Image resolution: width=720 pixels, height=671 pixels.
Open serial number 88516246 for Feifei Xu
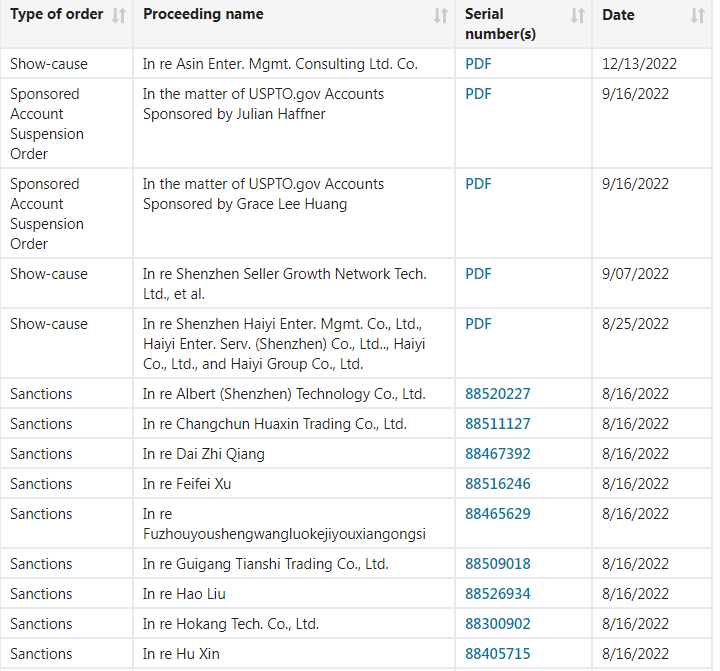coord(498,484)
